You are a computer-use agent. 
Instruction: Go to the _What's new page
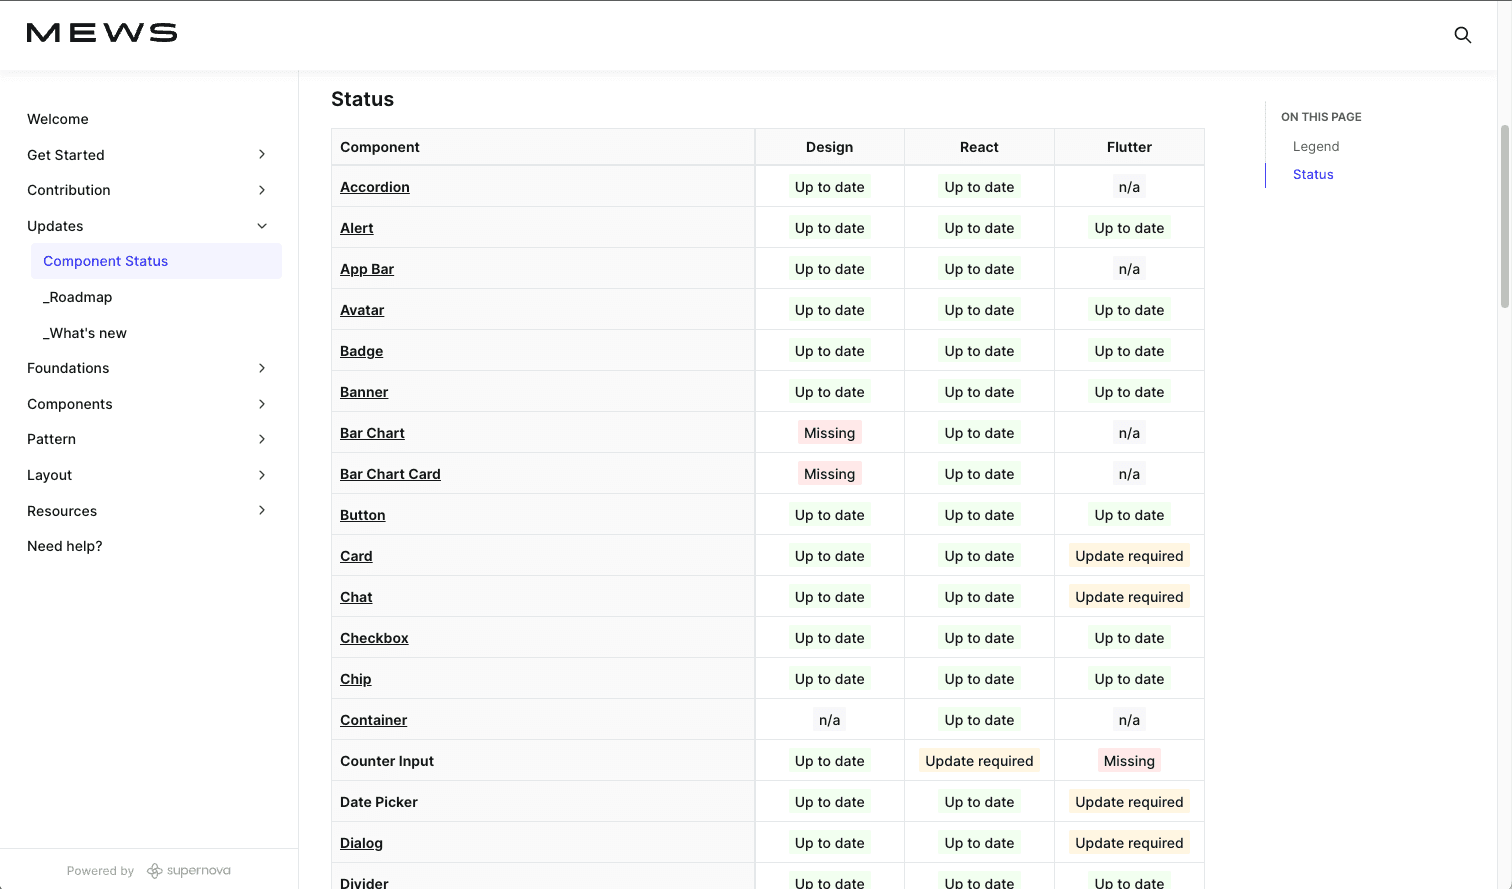[85, 333]
